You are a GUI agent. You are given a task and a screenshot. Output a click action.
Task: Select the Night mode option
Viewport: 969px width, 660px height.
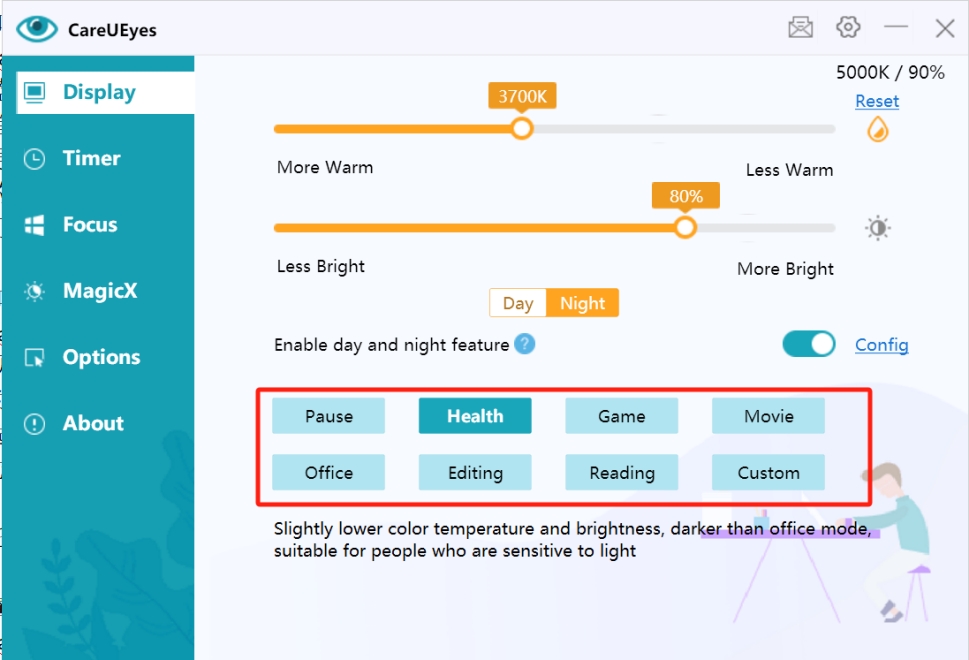click(582, 303)
